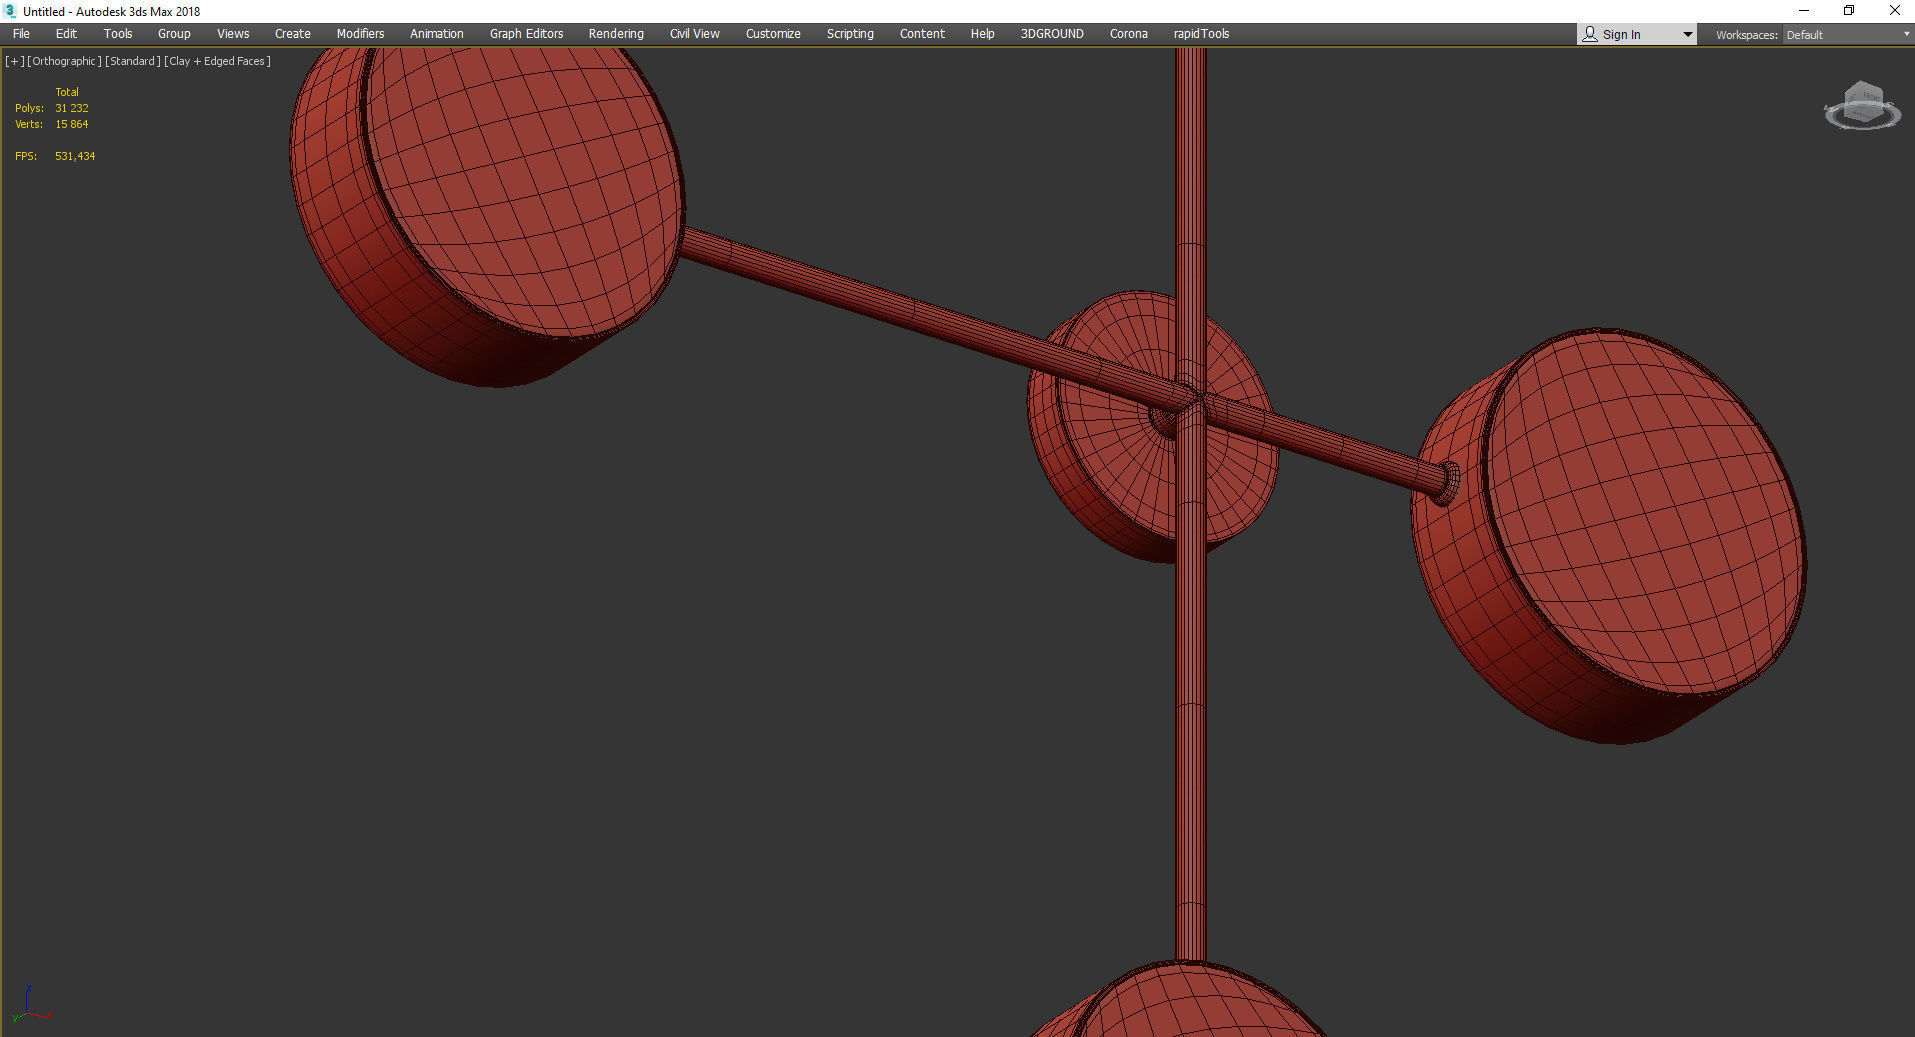The image size is (1915, 1037).
Task: Open the Modifiers menu
Action: pyautogui.click(x=360, y=34)
